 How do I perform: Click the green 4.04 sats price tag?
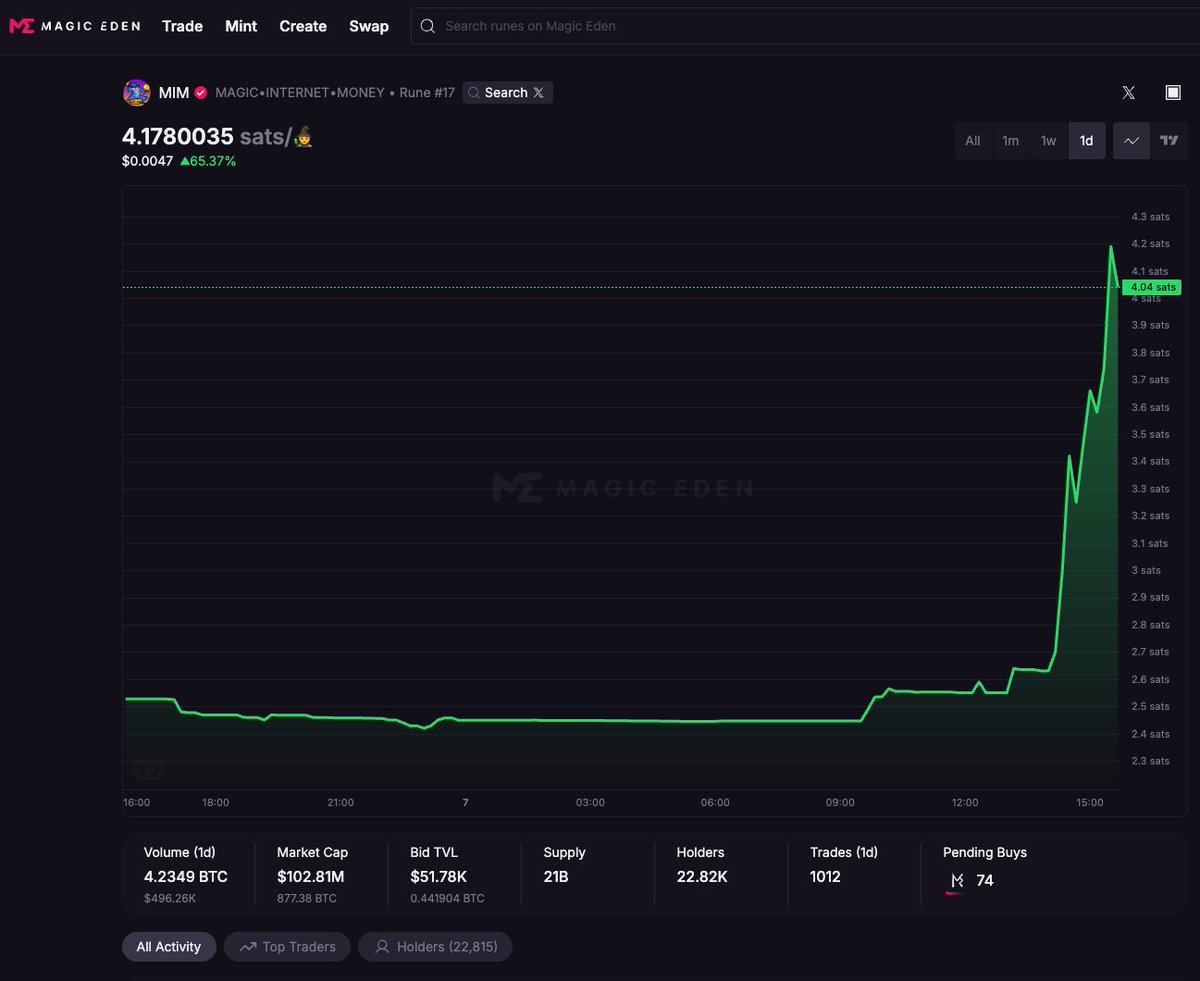click(x=1153, y=287)
